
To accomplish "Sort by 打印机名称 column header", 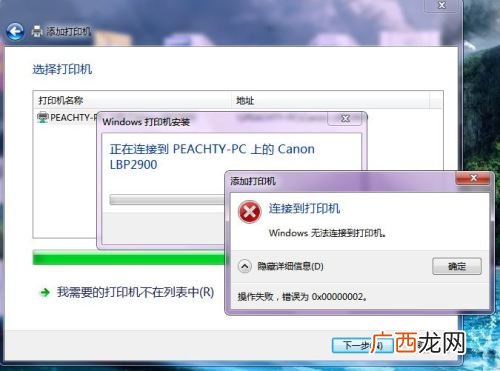I will click(x=132, y=100).
